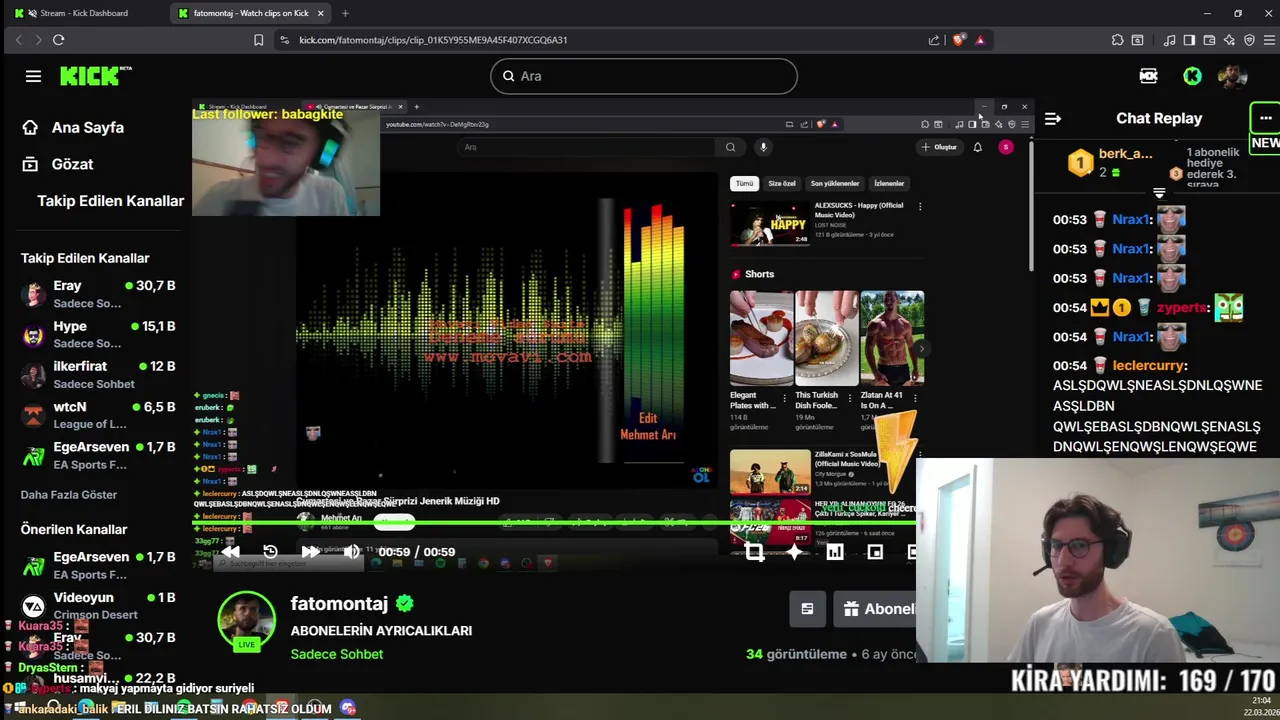Screen dimensions: 1280x720
Task: Open the browser main menu
Action: (1269, 40)
